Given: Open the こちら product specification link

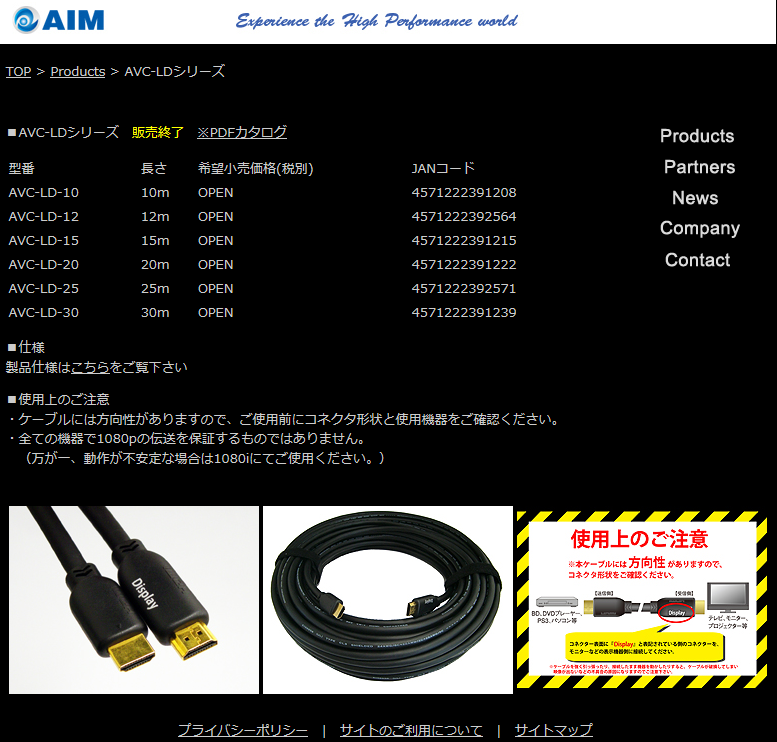Looking at the screenshot, I should [90, 367].
